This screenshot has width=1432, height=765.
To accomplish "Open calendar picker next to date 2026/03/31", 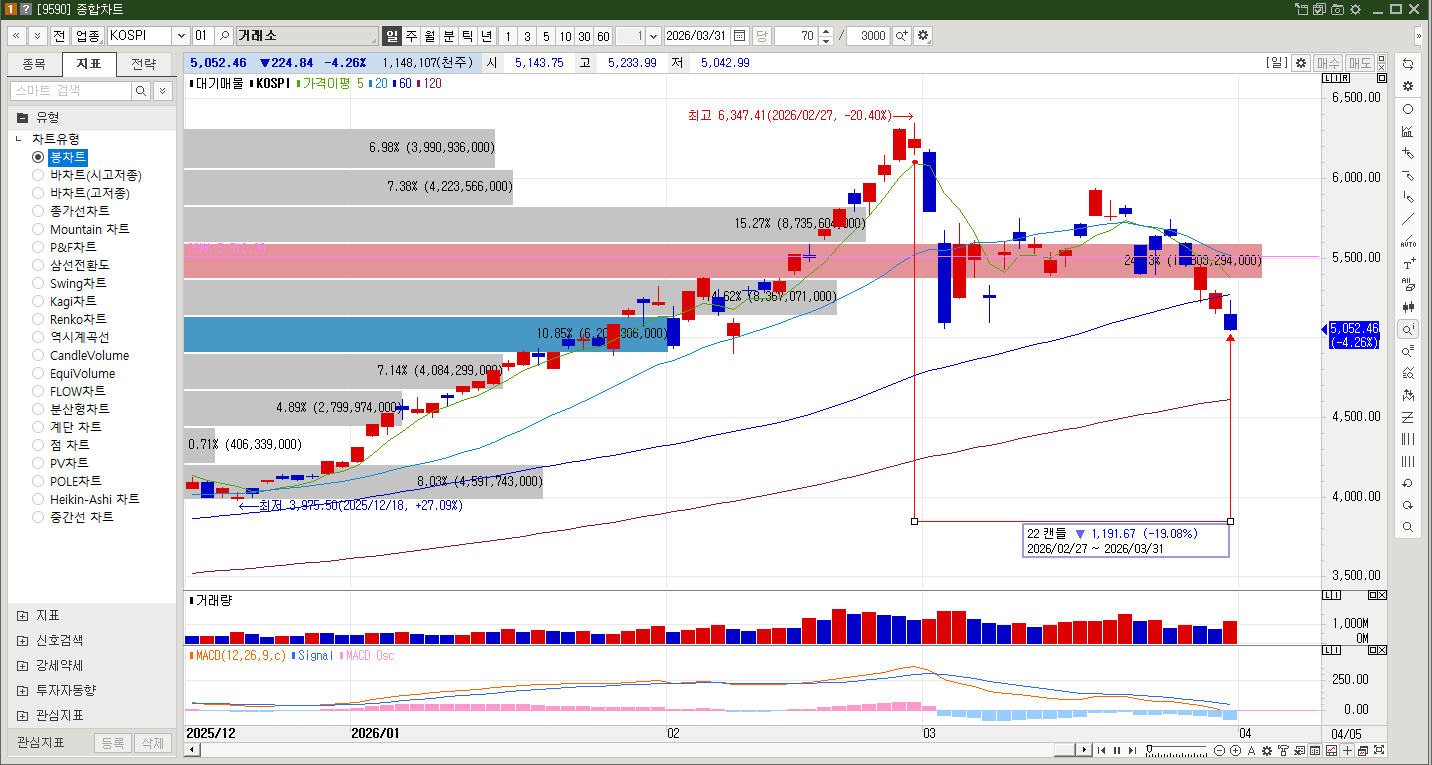I will pos(740,36).
